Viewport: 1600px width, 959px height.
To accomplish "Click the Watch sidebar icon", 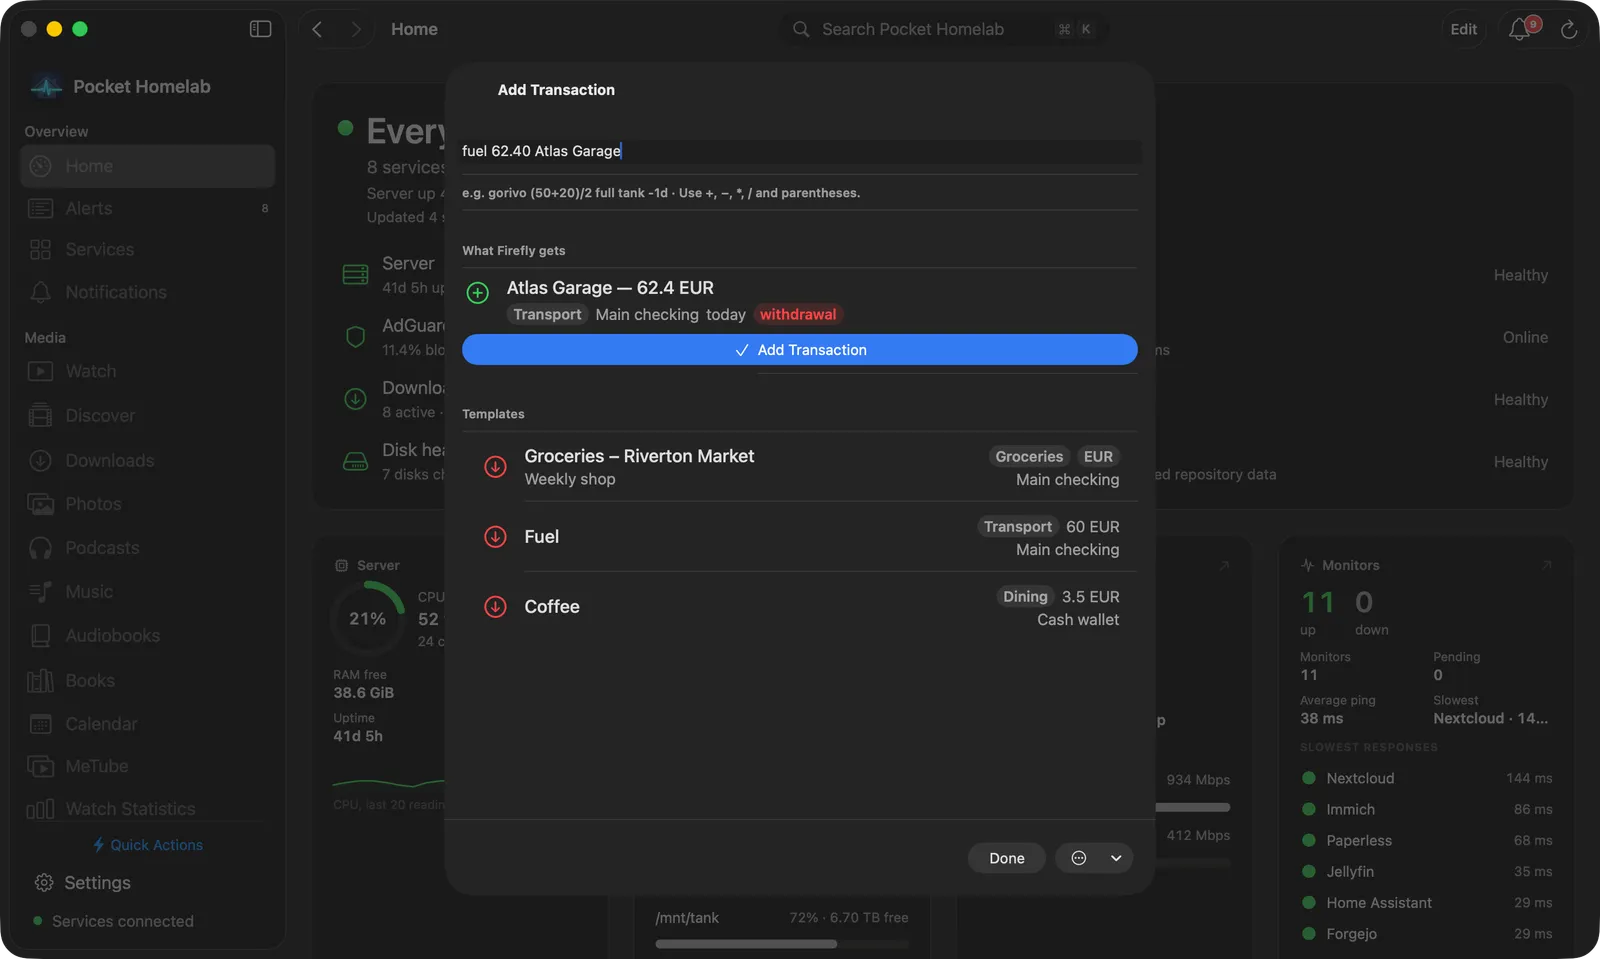I will [40, 371].
